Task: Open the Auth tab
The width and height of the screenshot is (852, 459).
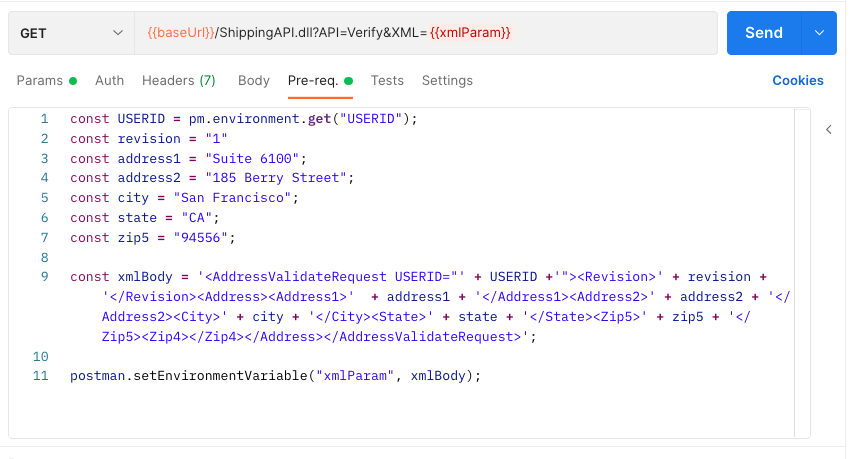Action: tap(109, 80)
